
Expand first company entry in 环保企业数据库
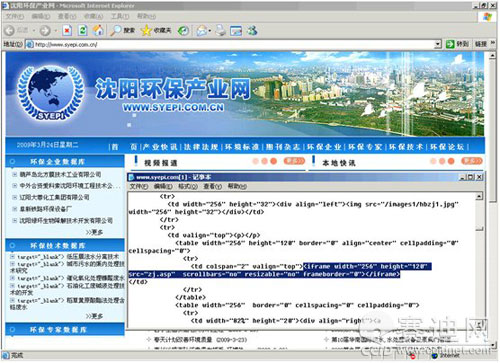point(14,174)
